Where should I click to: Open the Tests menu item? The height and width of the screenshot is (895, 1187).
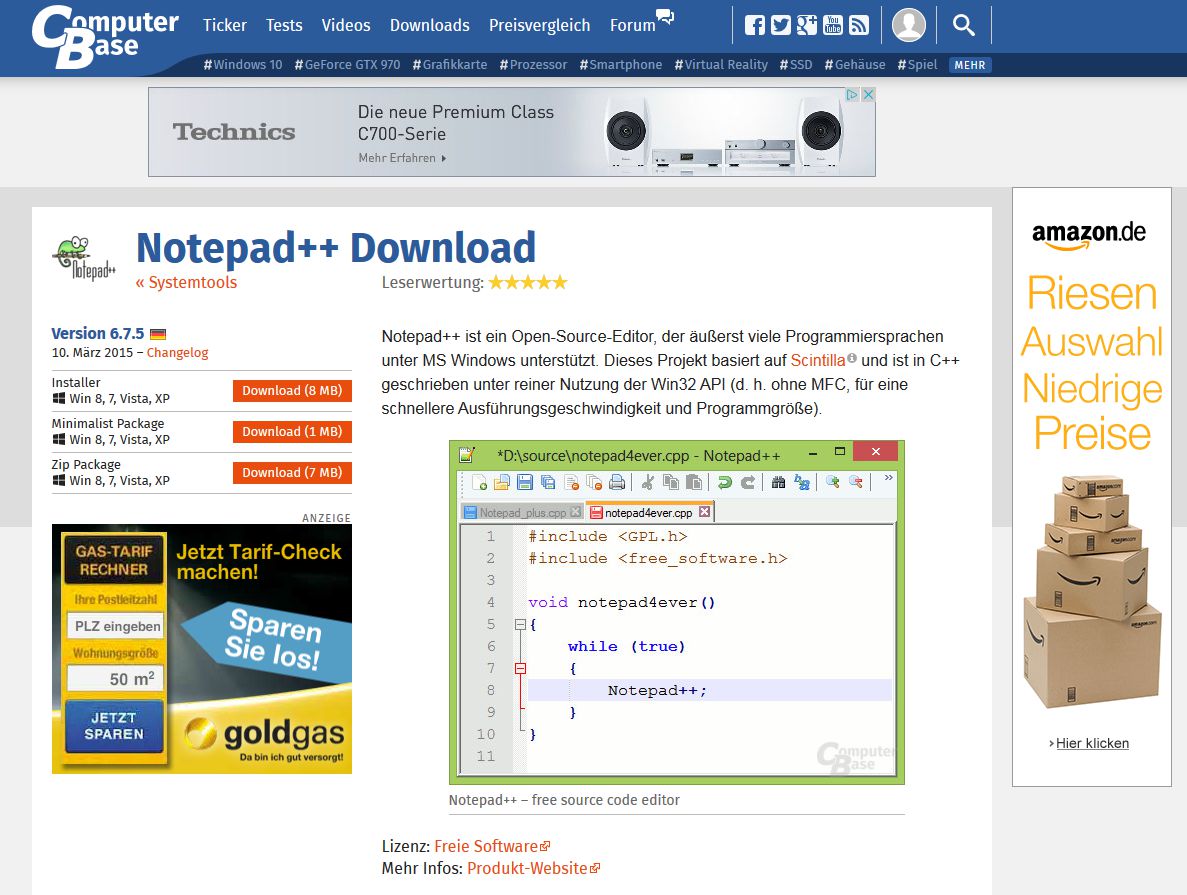pos(284,25)
